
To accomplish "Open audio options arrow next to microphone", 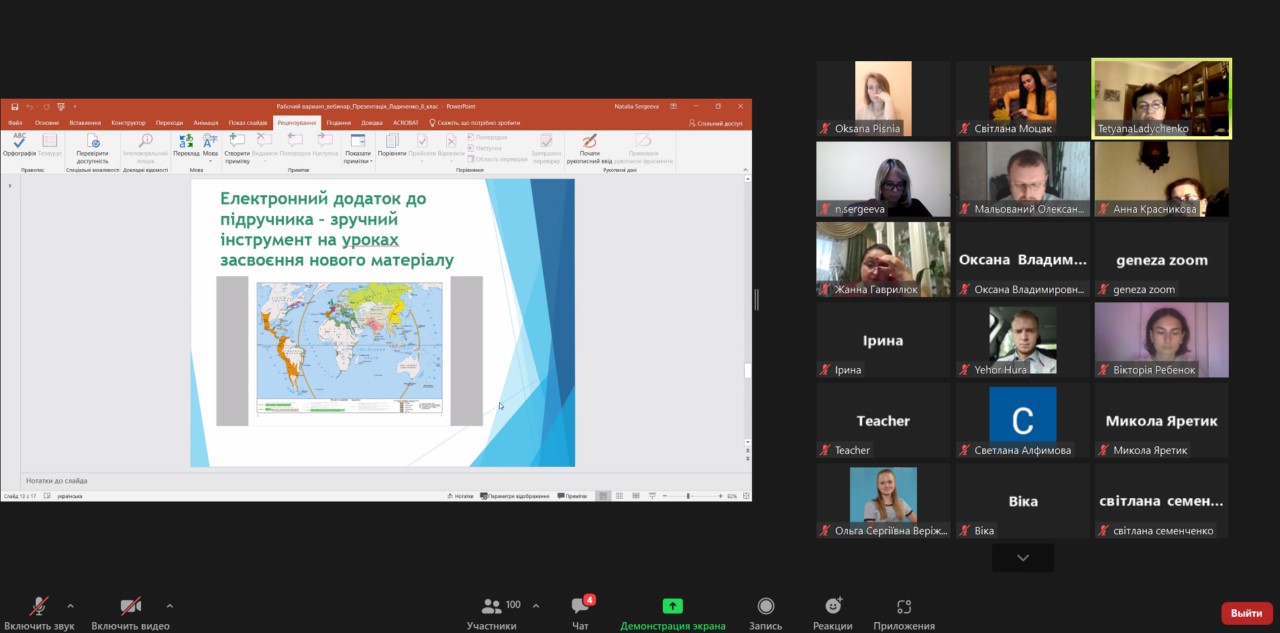I will [x=70, y=606].
